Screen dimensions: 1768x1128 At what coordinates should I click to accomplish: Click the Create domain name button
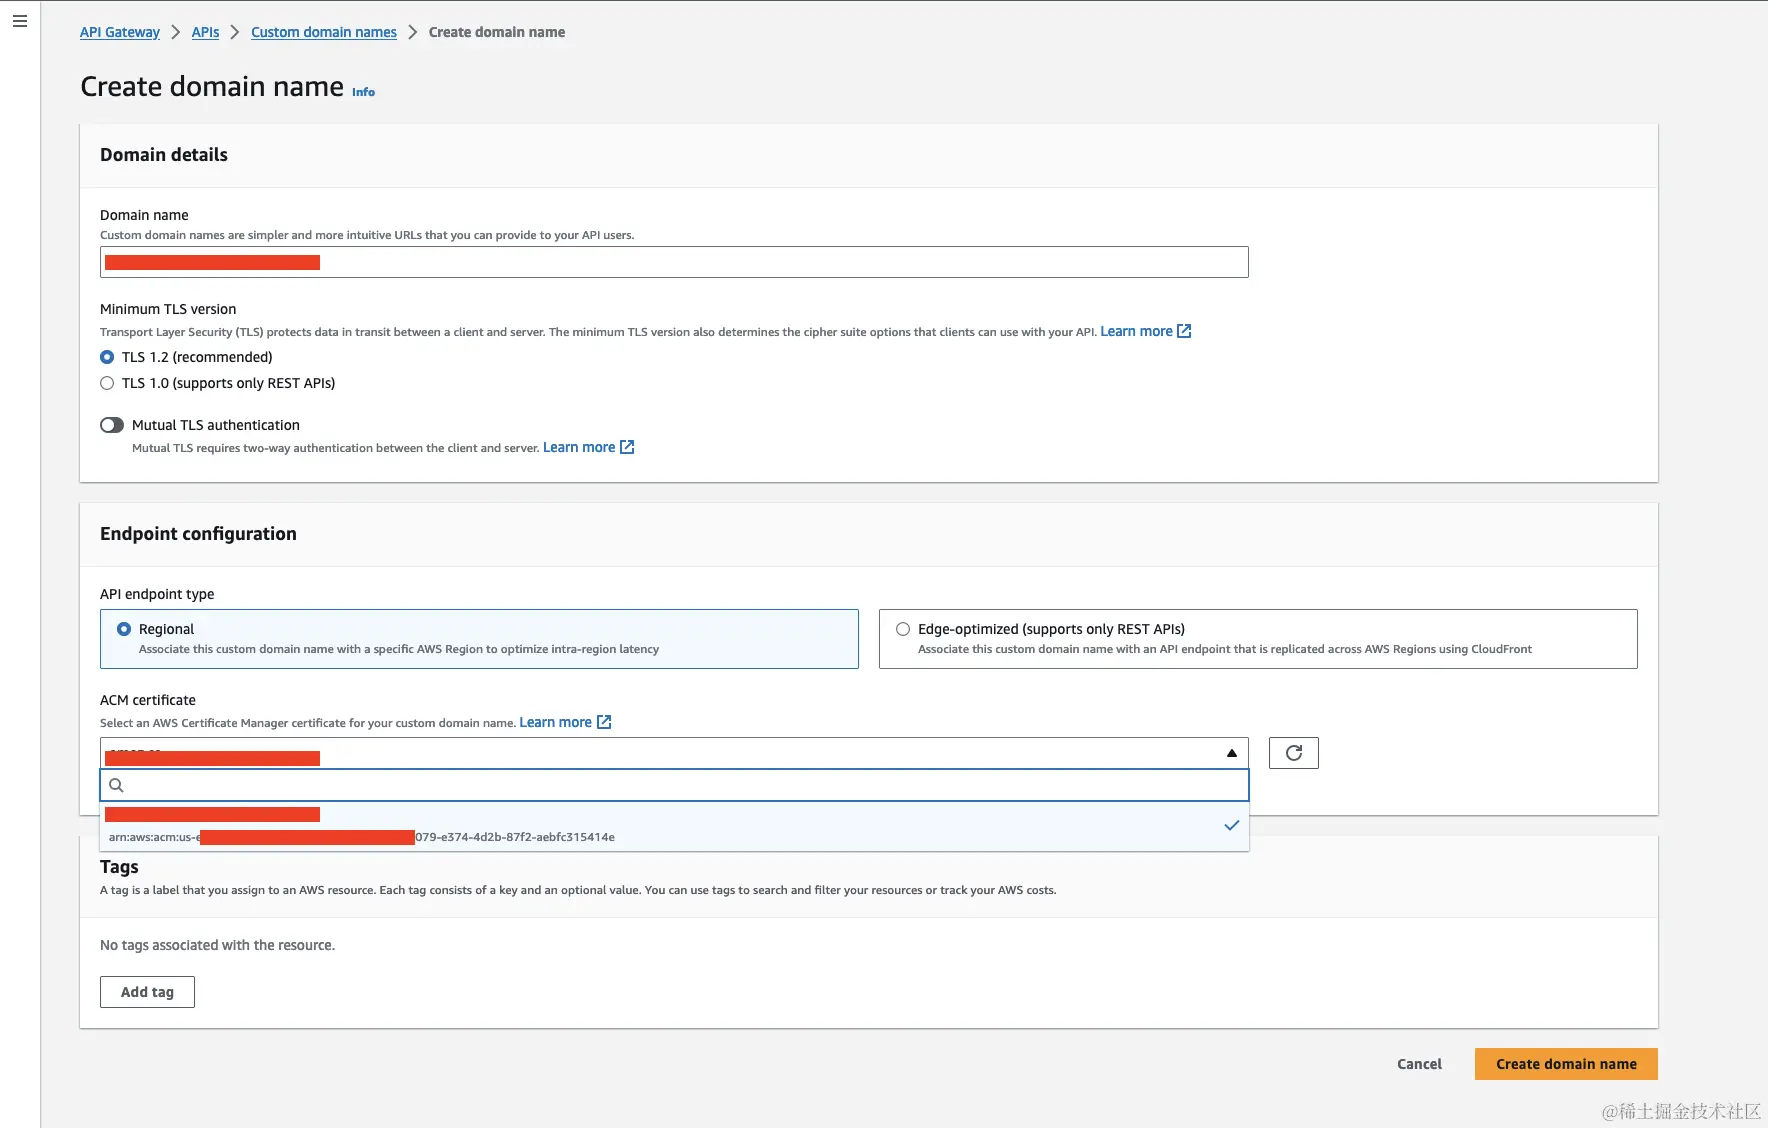pyautogui.click(x=1565, y=1064)
